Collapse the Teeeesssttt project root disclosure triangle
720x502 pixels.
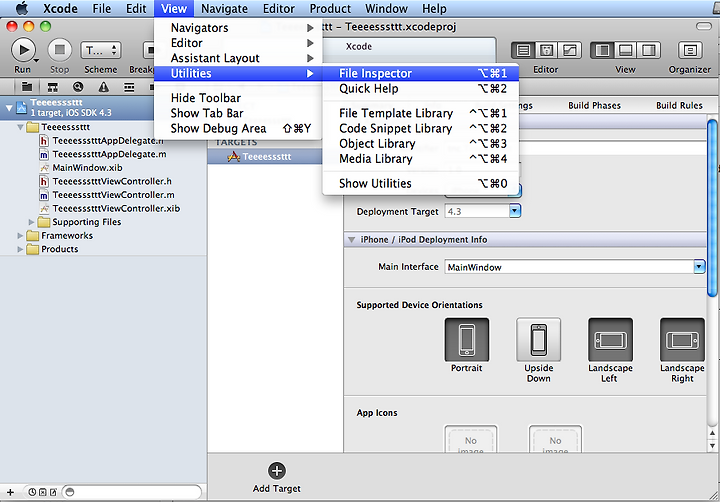click(x=9, y=108)
